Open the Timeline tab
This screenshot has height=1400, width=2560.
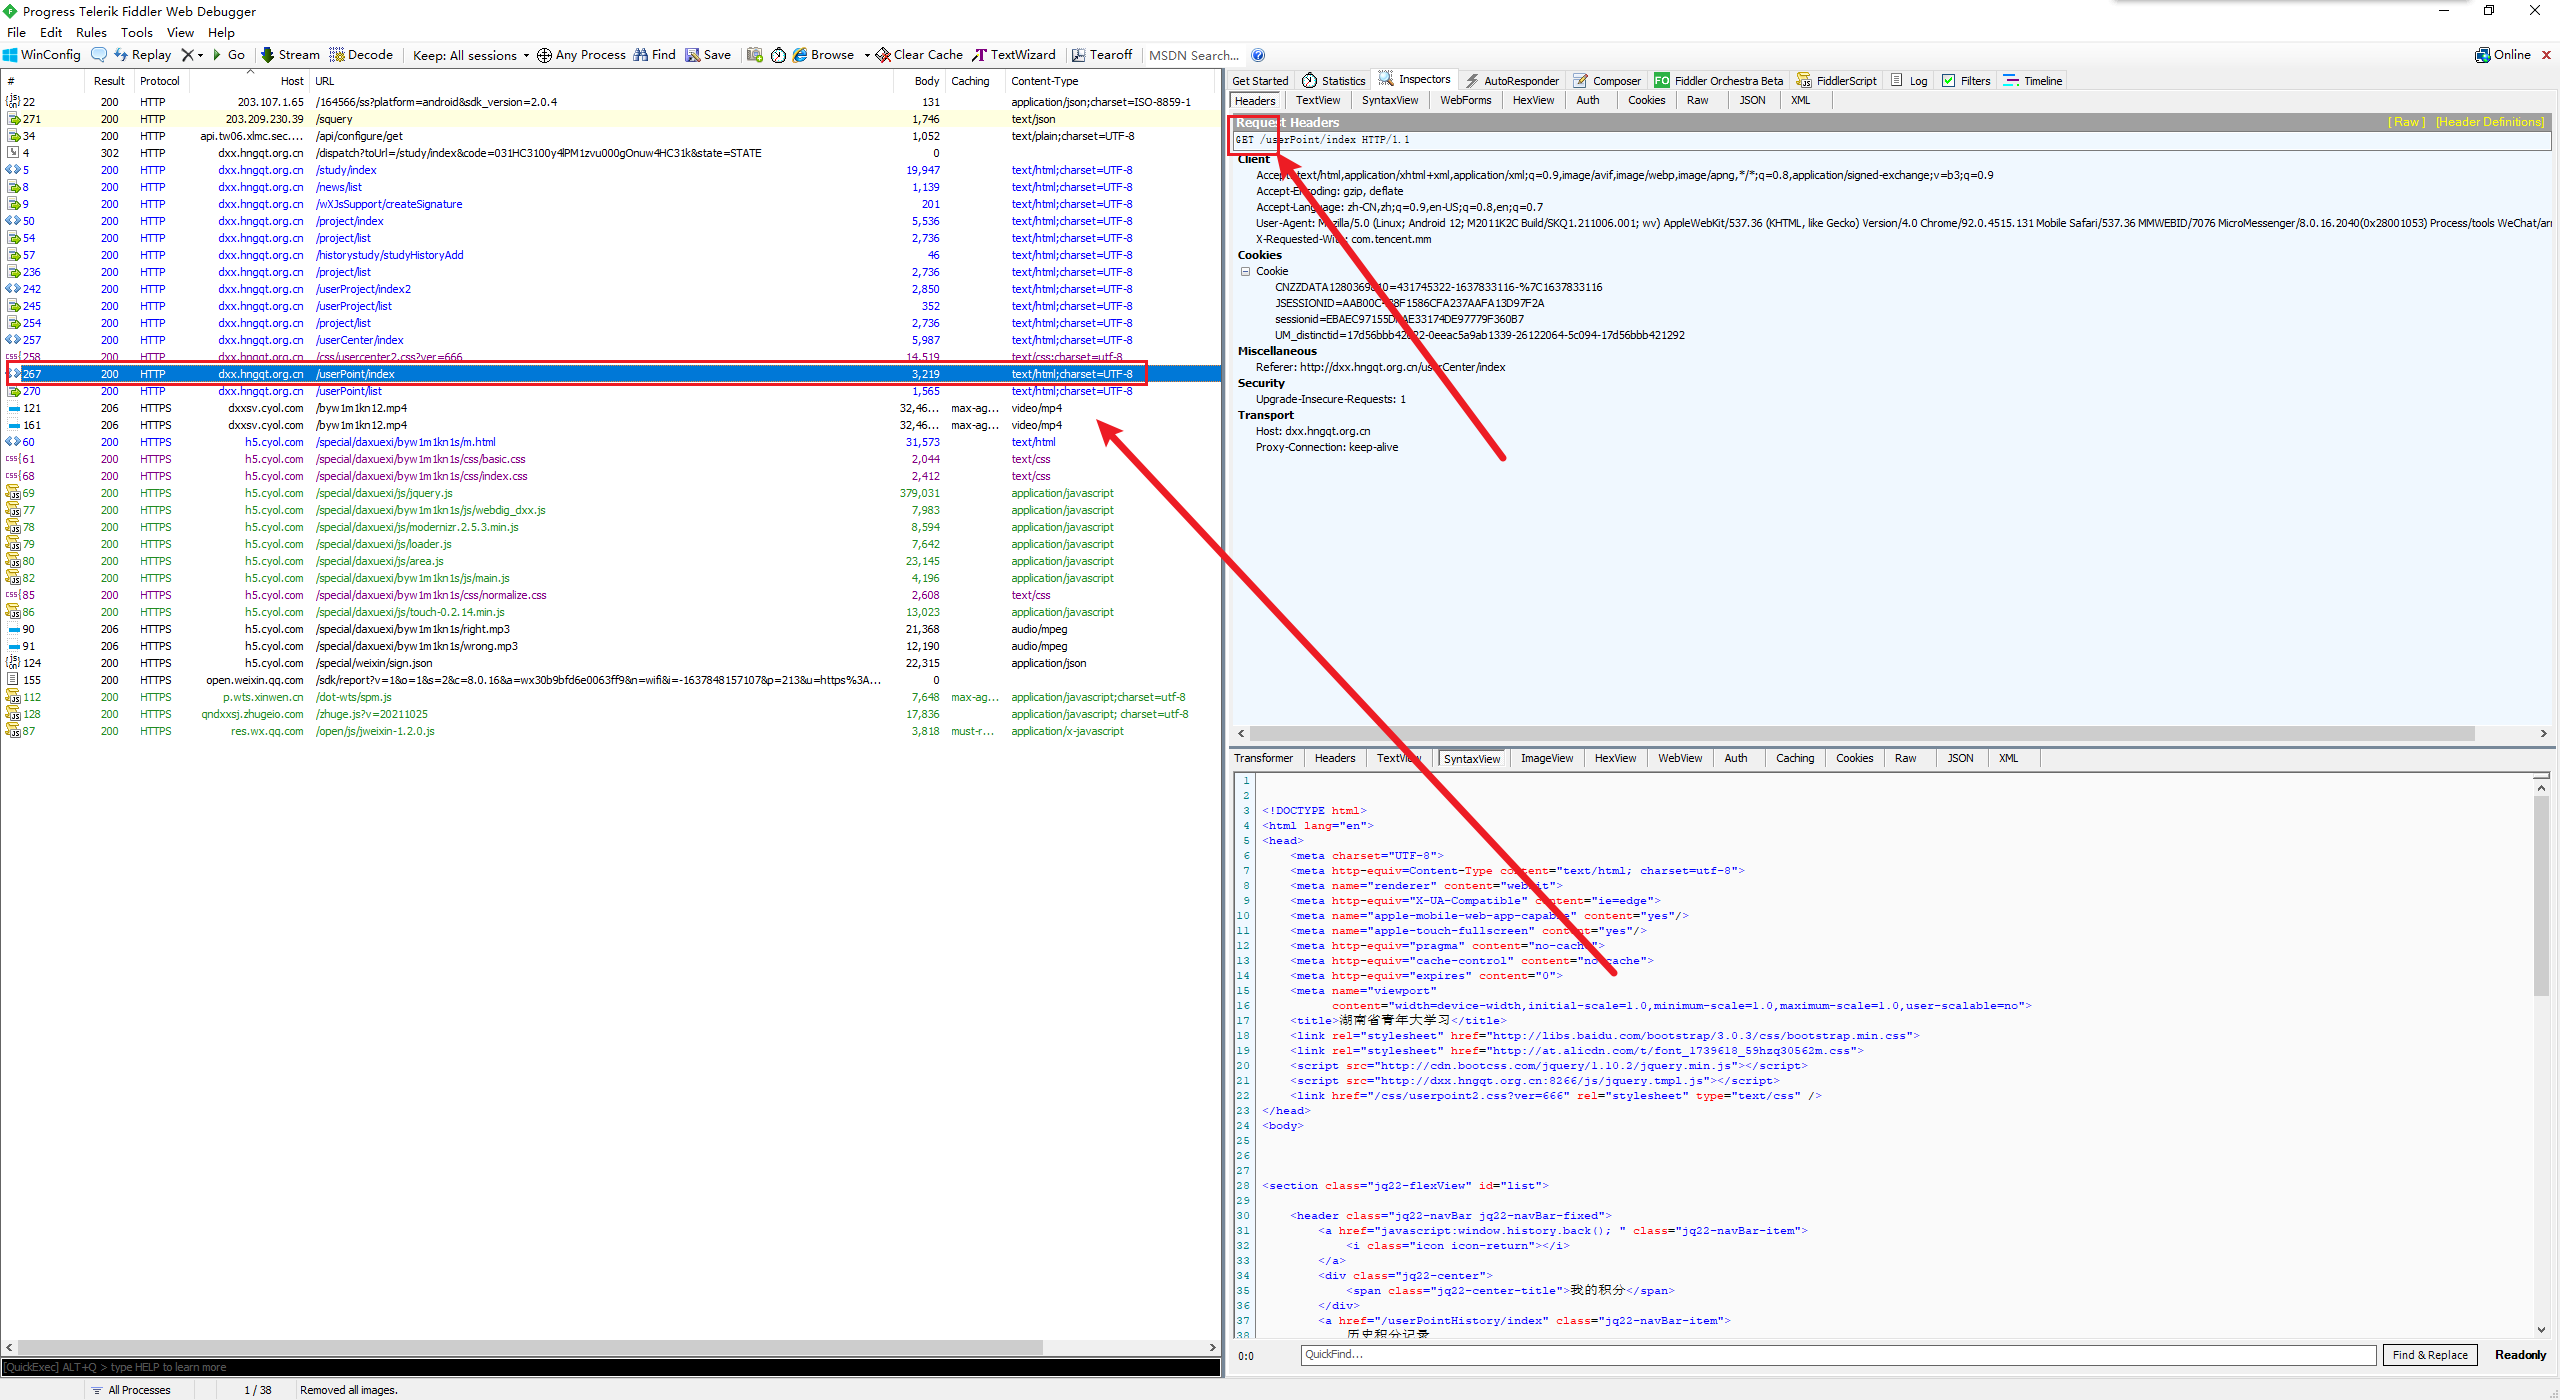(x=2033, y=81)
